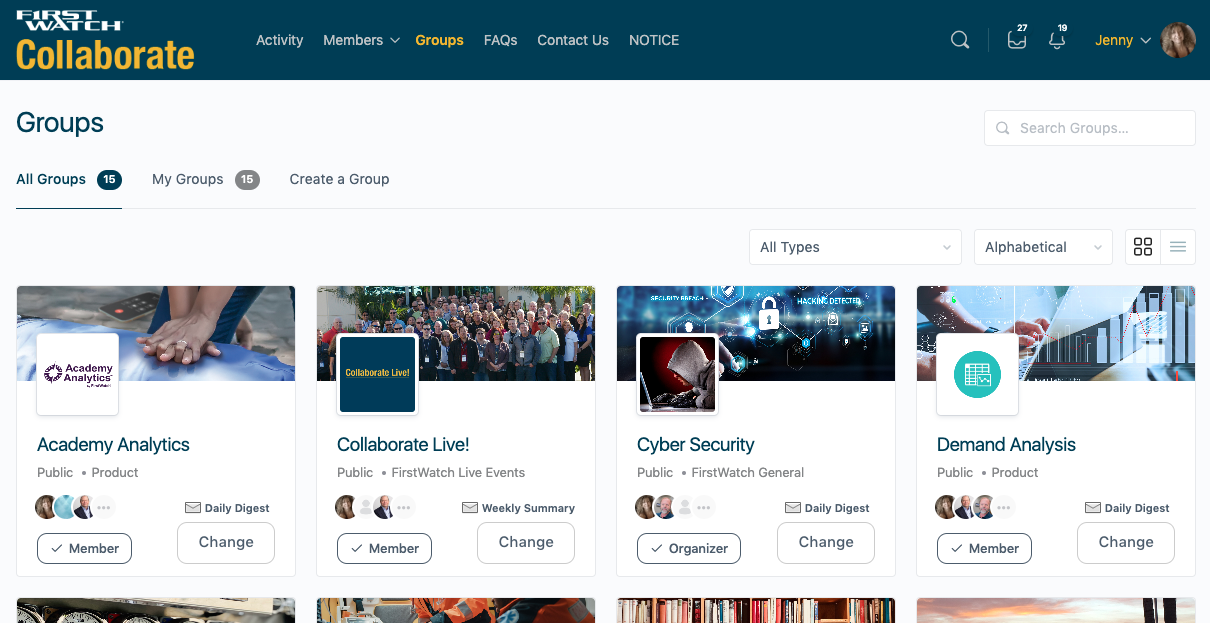Open the inbox messages icon
The height and width of the screenshot is (623, 1210).
[x=1017, y=40]
